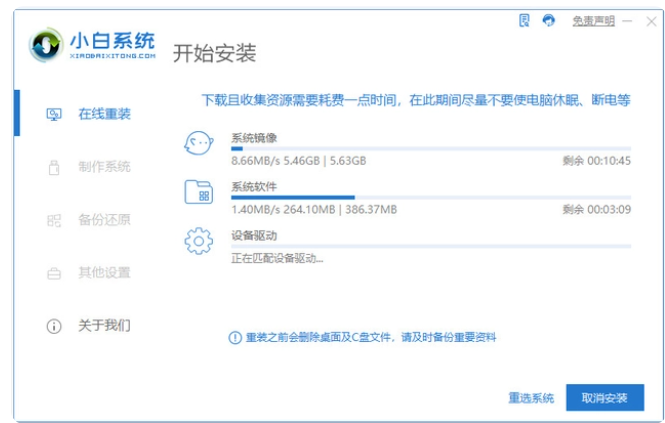
Task: Click the 系统软件 label
Action: tap(254, 187)
